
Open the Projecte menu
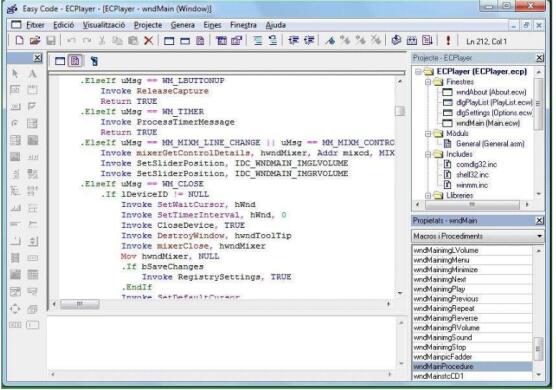pos(148,25)
